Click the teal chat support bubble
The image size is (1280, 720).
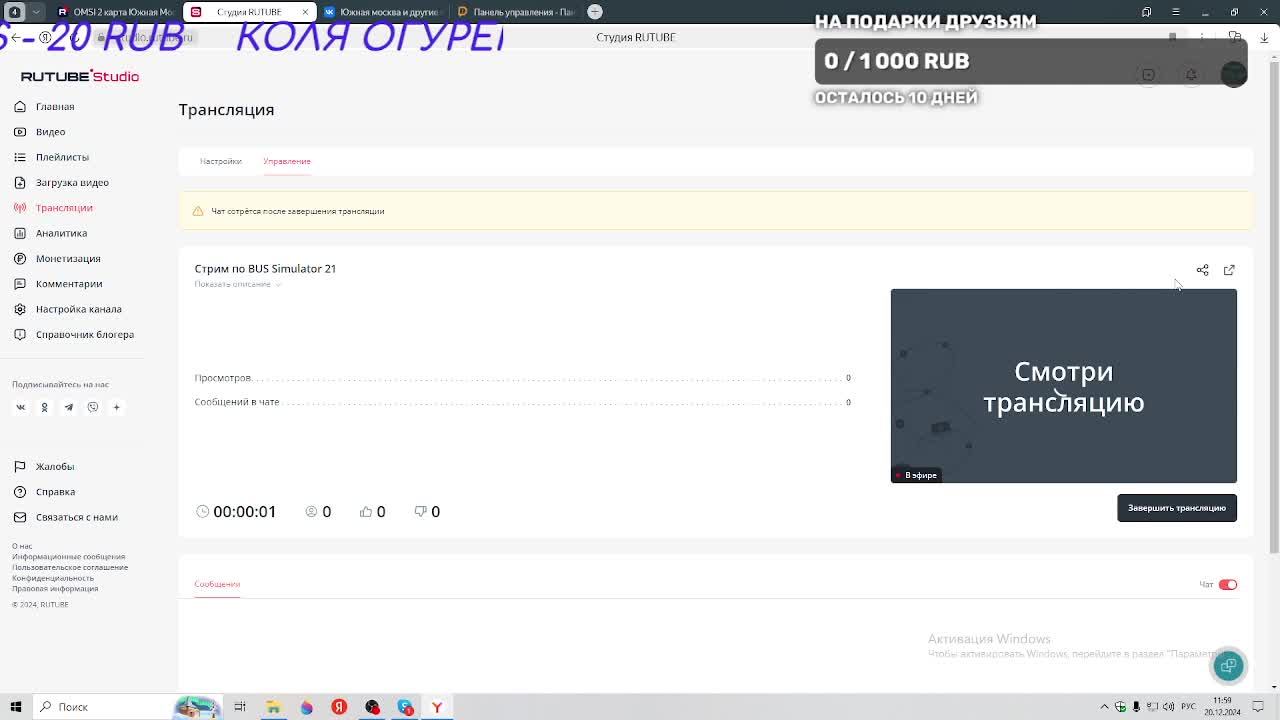tap(1229, 665)
